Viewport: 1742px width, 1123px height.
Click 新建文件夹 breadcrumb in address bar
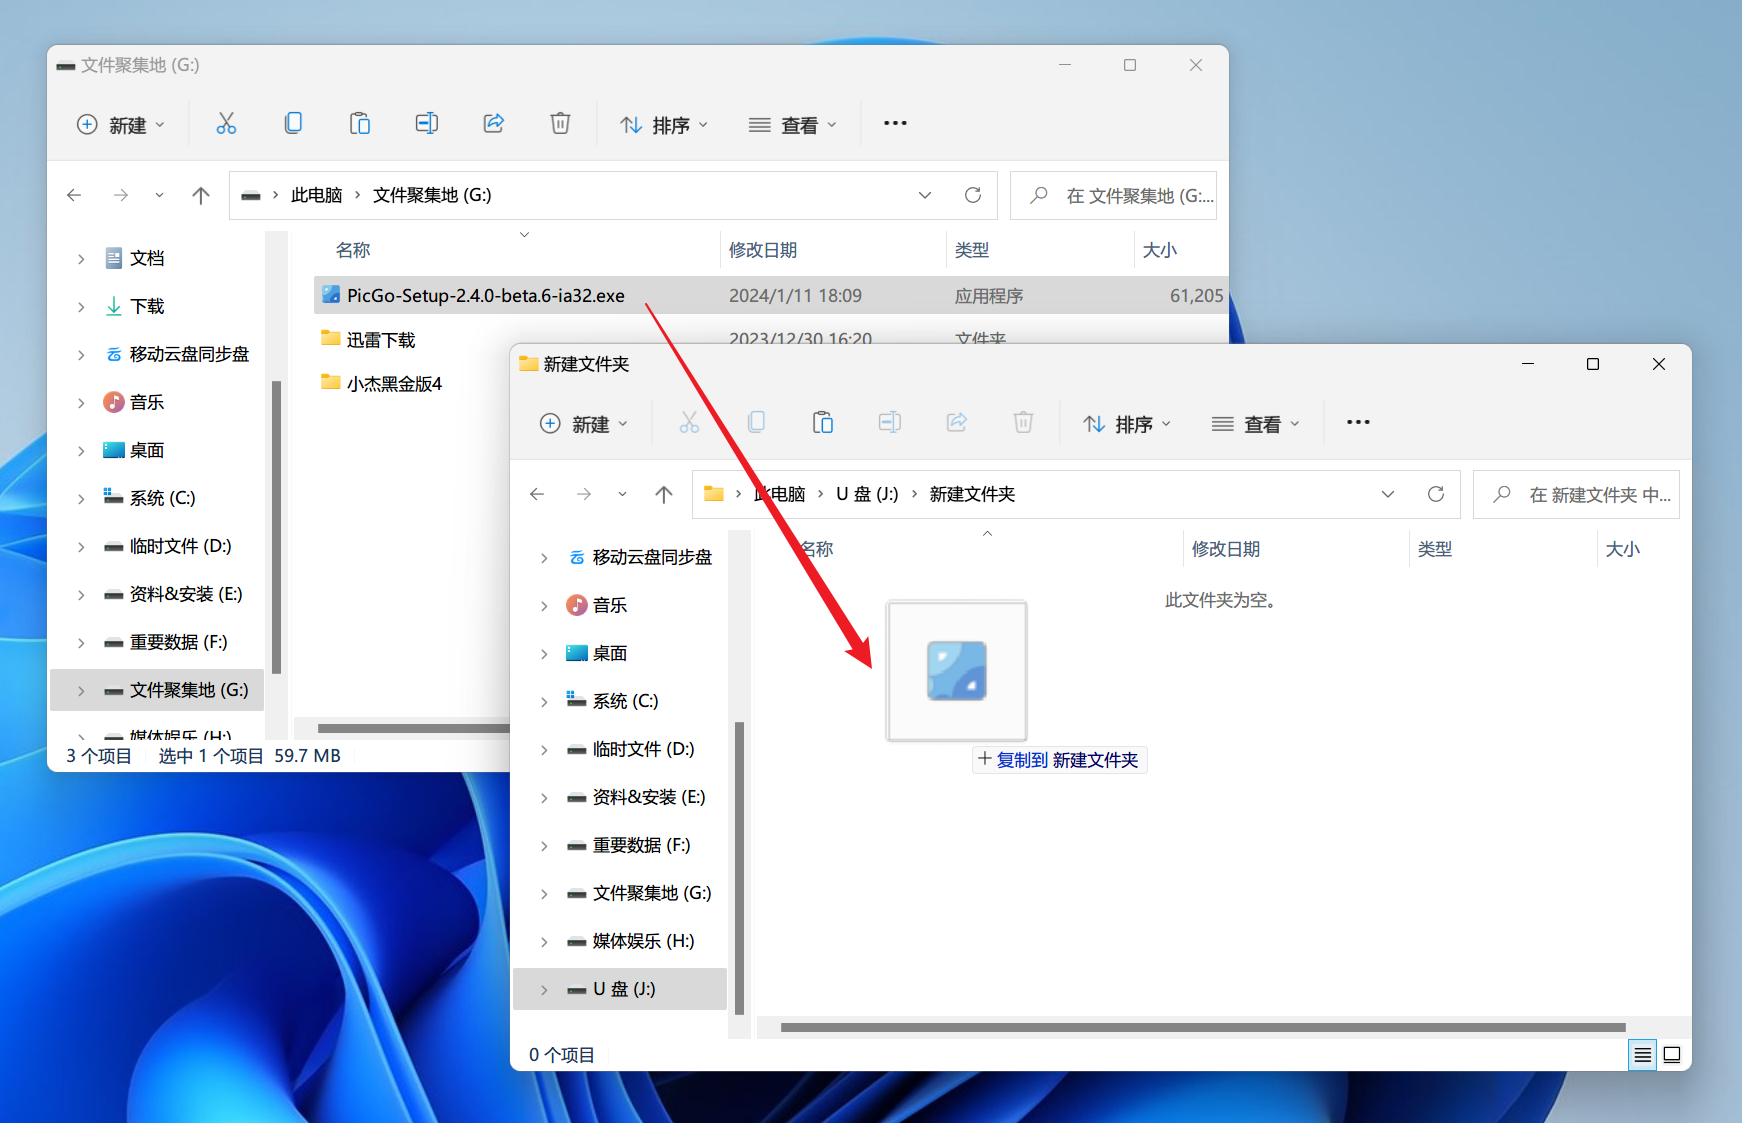(x=972, y=494)
